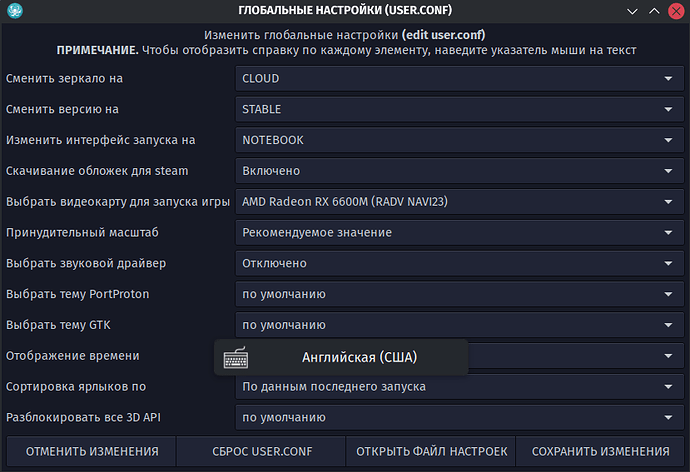
Task: Expand the 'Принудительный масштаб' dropdown
Action: [459, 233]
